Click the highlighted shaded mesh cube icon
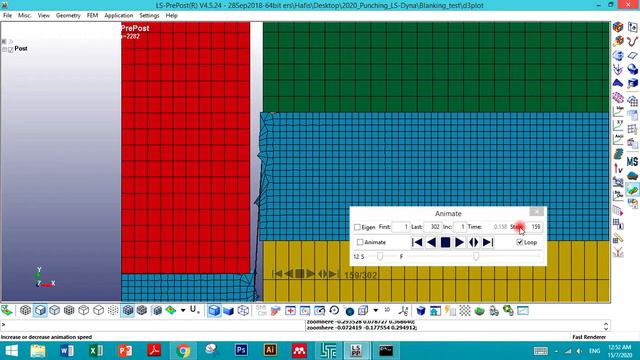This screenshot has width=640, height=360. point(128,311)
